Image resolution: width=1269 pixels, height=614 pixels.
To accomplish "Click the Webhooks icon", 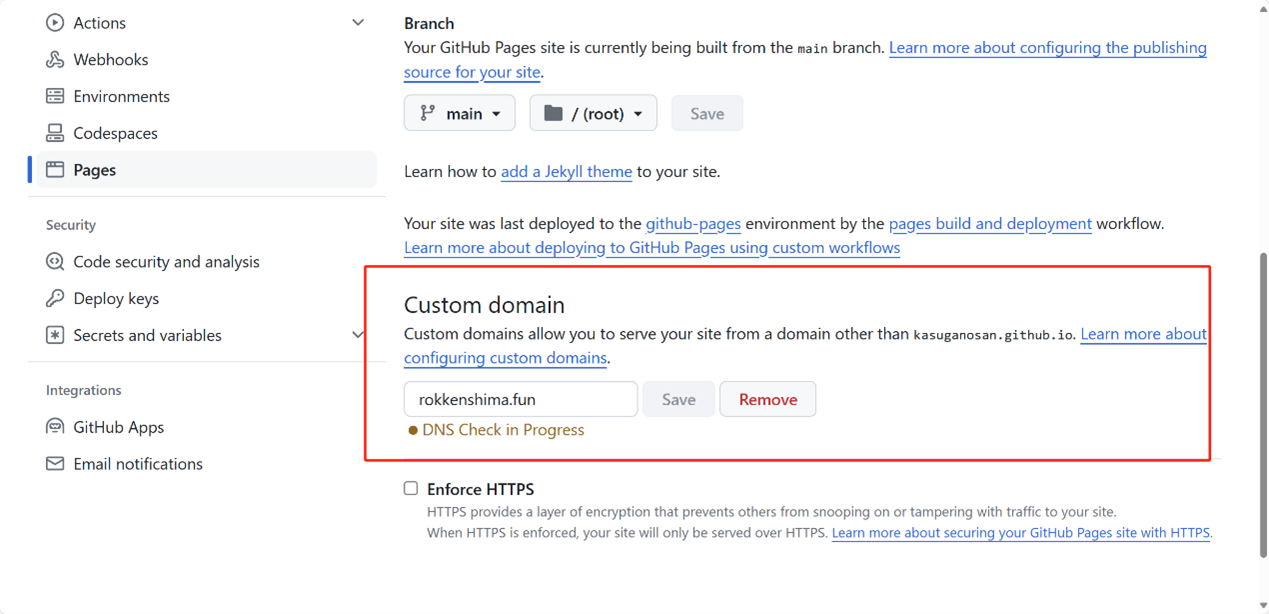I will [x=55, y=60].
